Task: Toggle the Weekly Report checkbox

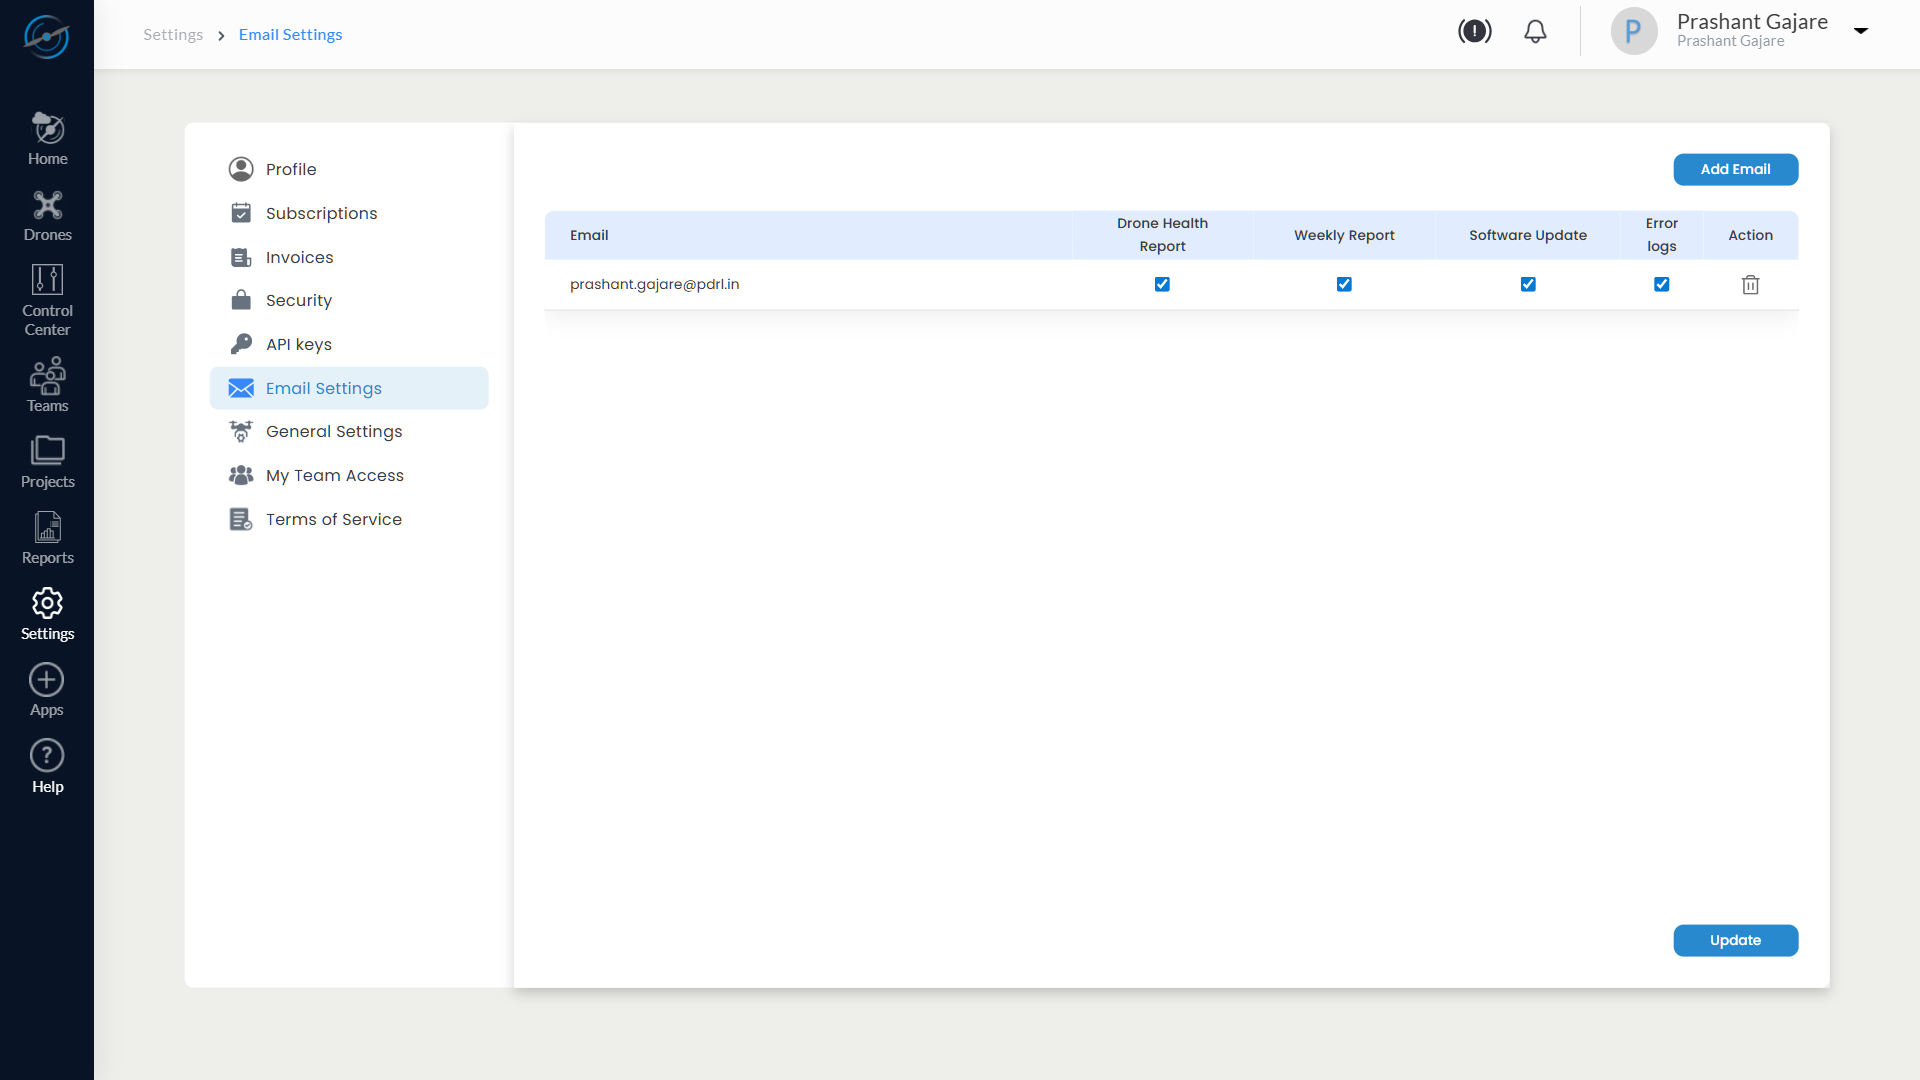Action: pyautogui.click(x=1344, y=285)
